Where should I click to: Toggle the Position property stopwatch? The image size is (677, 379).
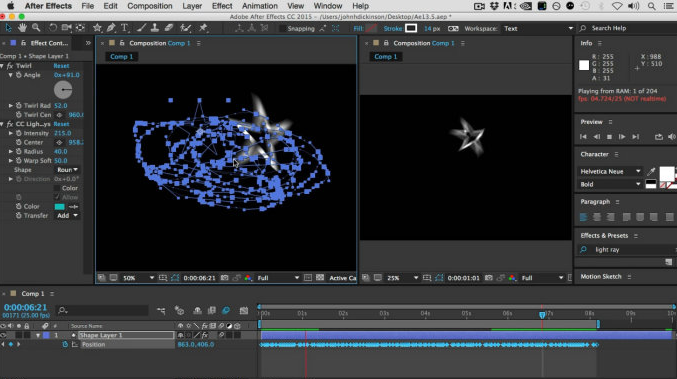click(x=65, y=344)
